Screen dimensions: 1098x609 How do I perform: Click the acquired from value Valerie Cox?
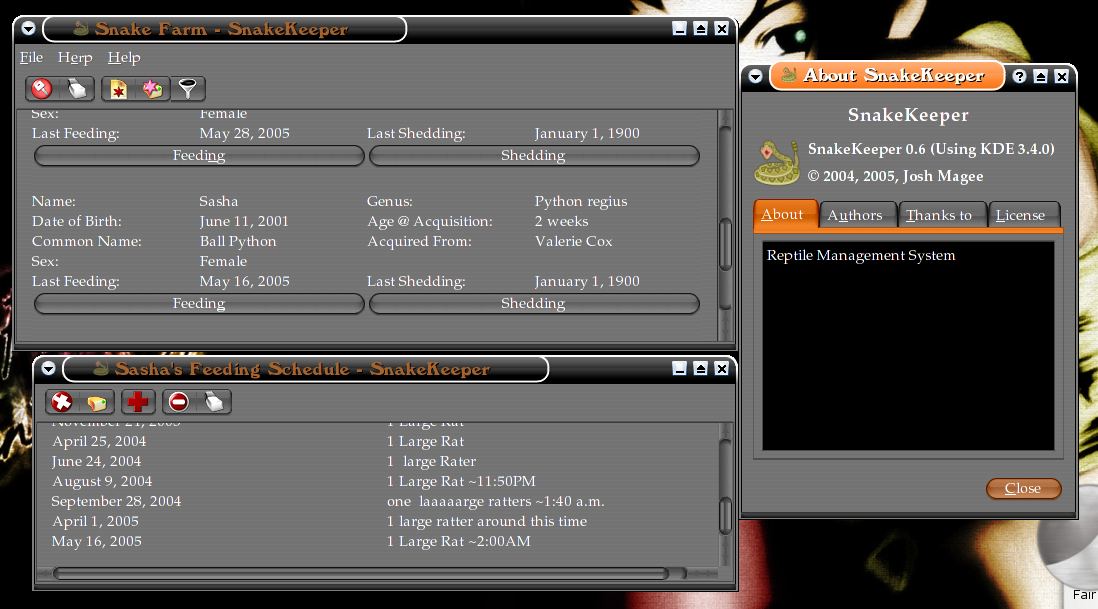tap(574, 241)
